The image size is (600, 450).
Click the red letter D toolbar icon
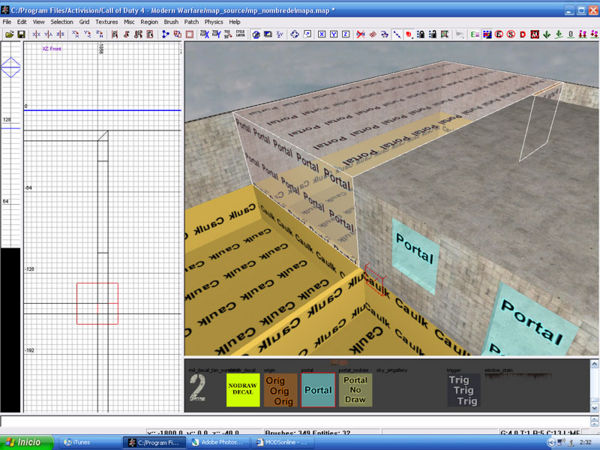pyautogui.click(x=523, y=34)
